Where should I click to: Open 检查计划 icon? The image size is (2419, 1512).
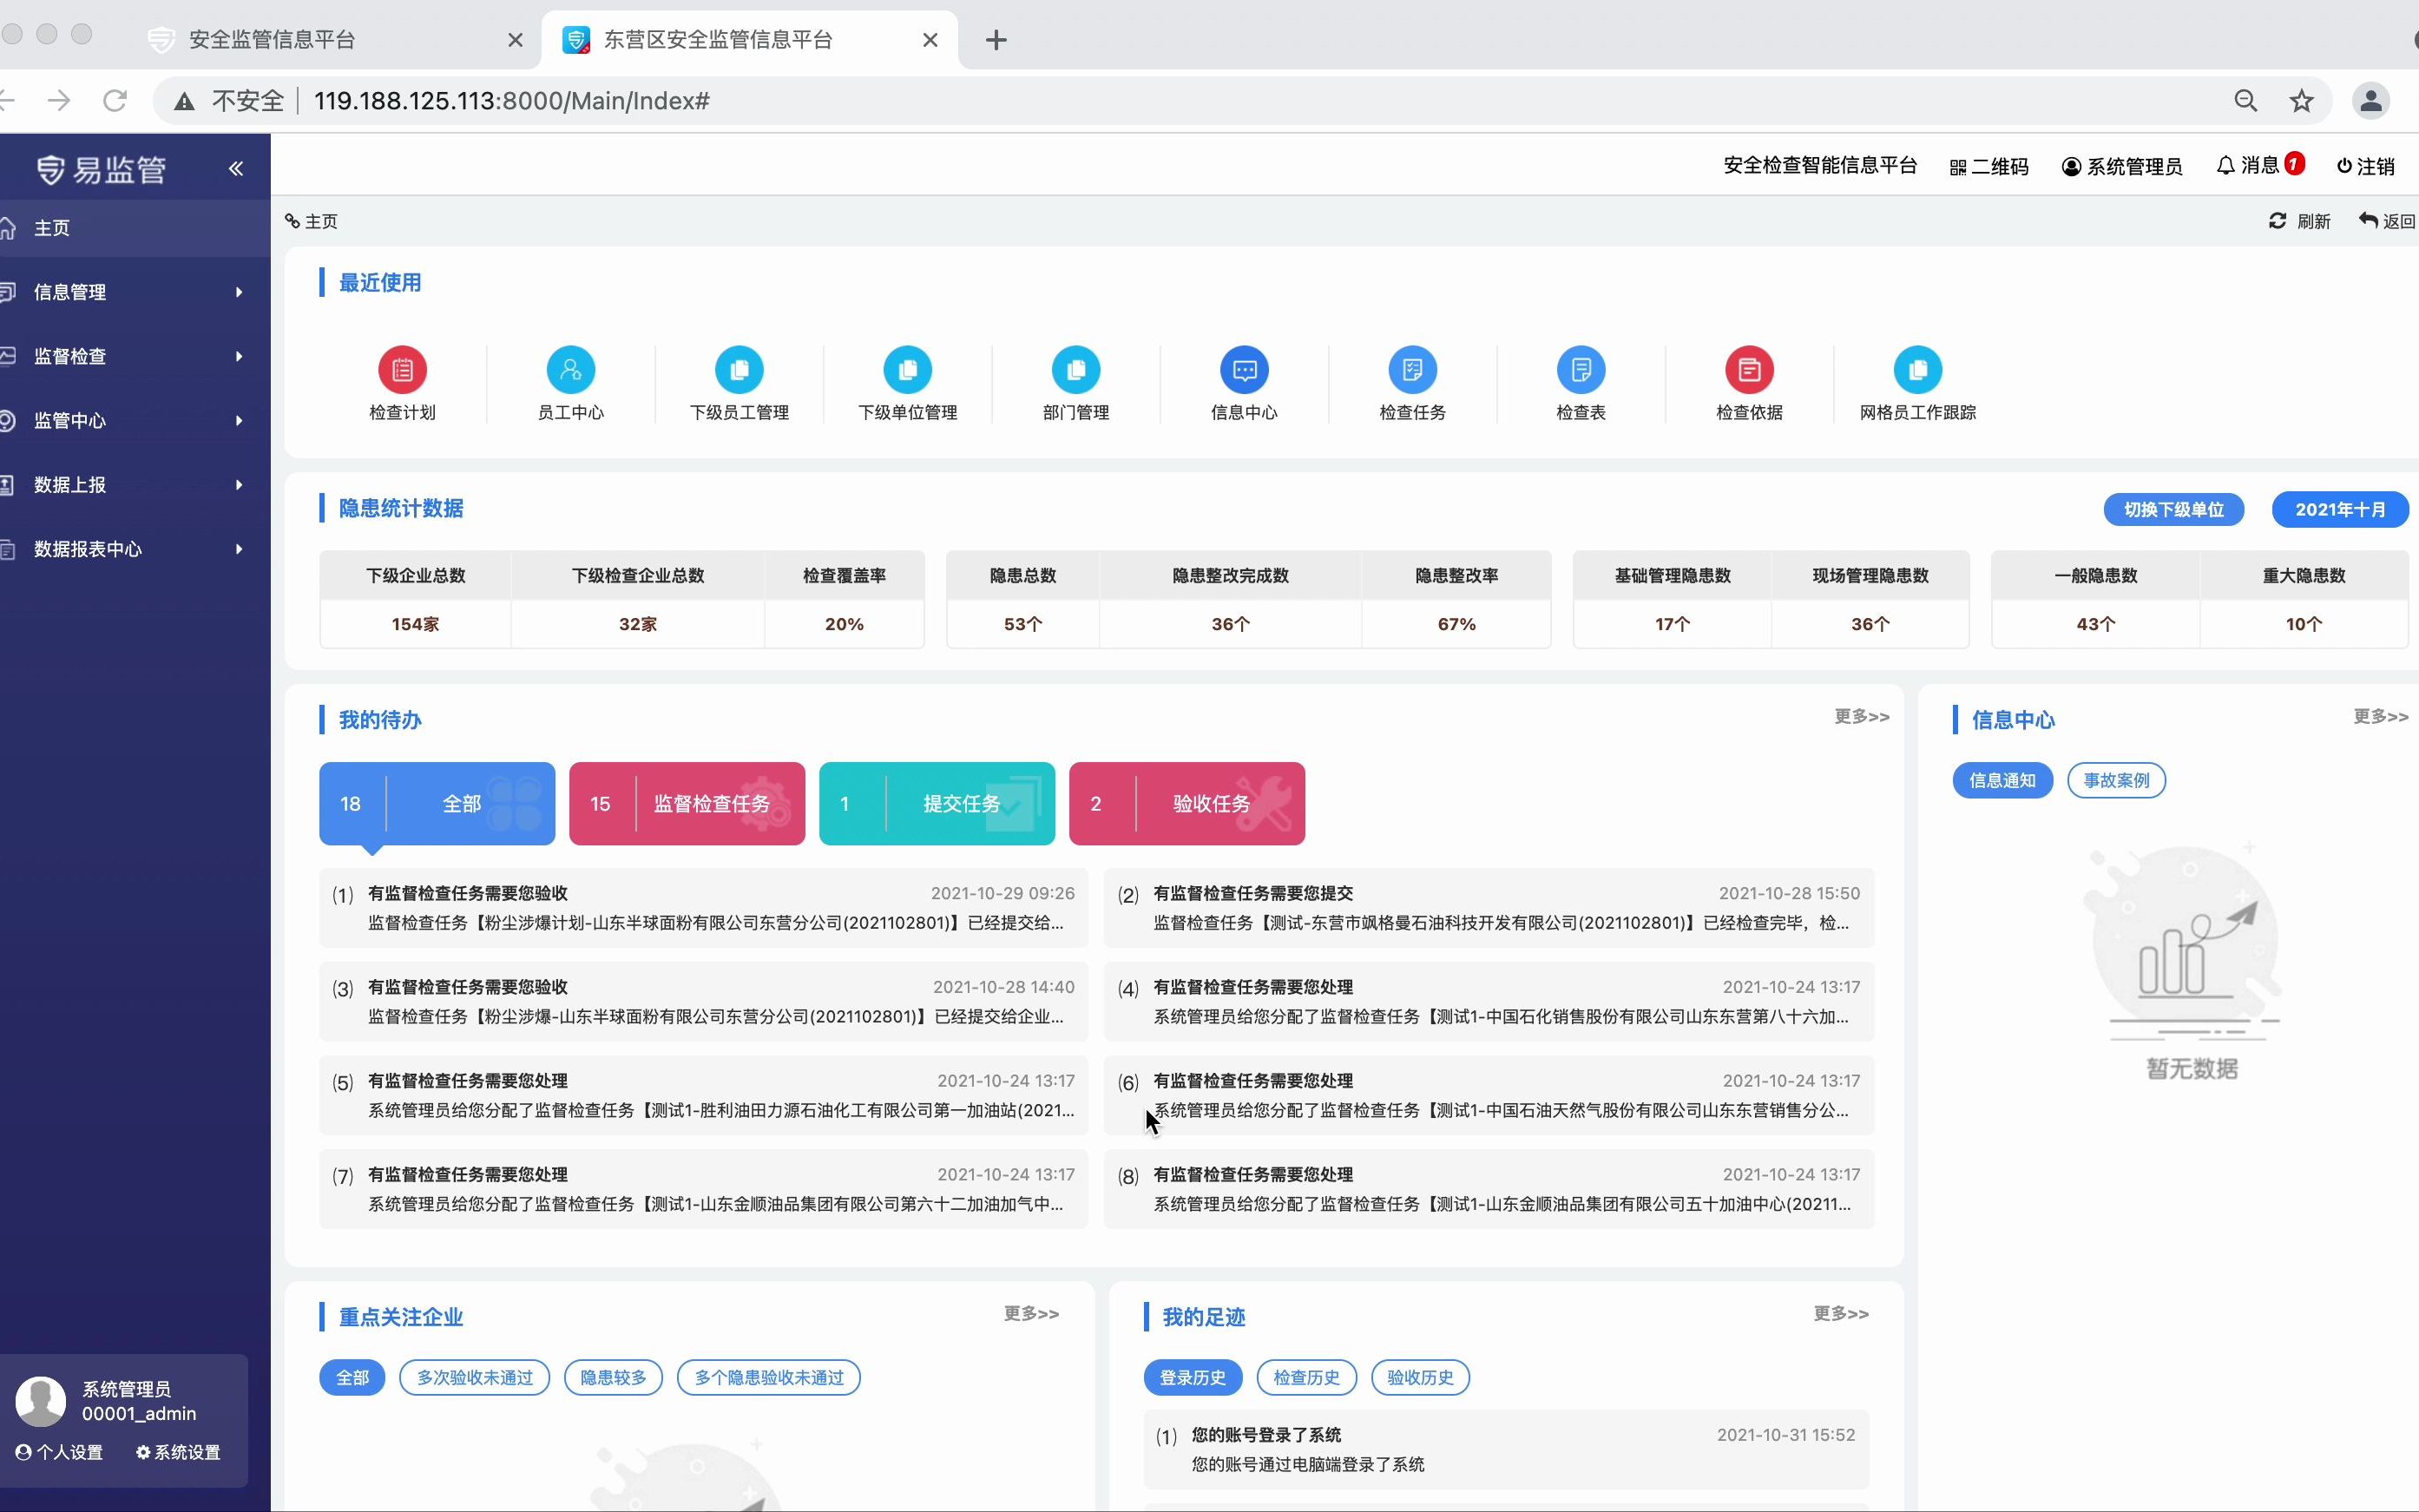pyautogui.click(x=402, y=369)
